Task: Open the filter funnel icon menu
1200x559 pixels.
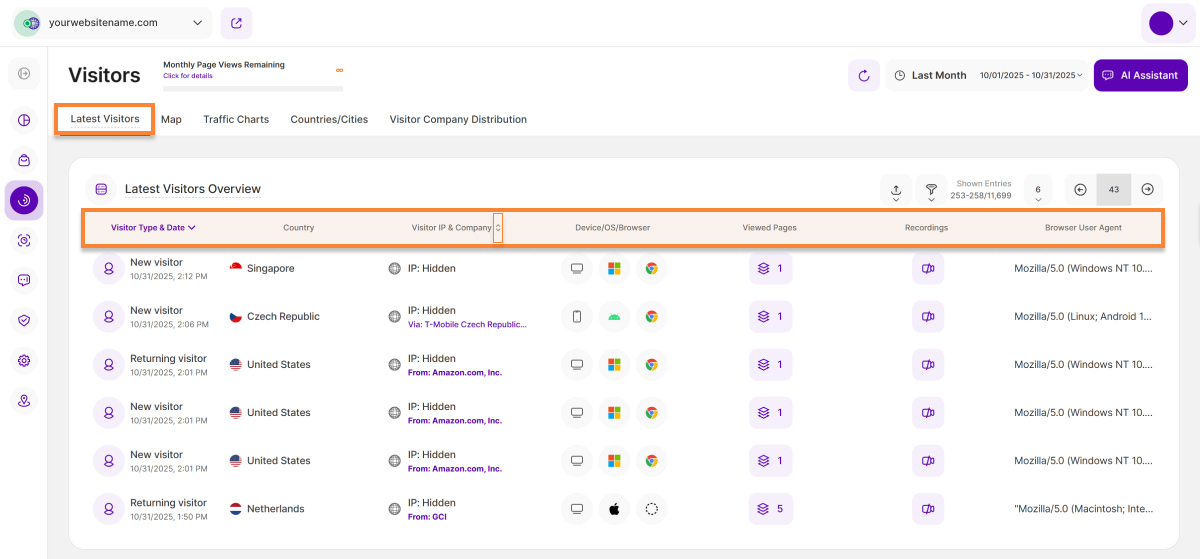Action: 931,190
